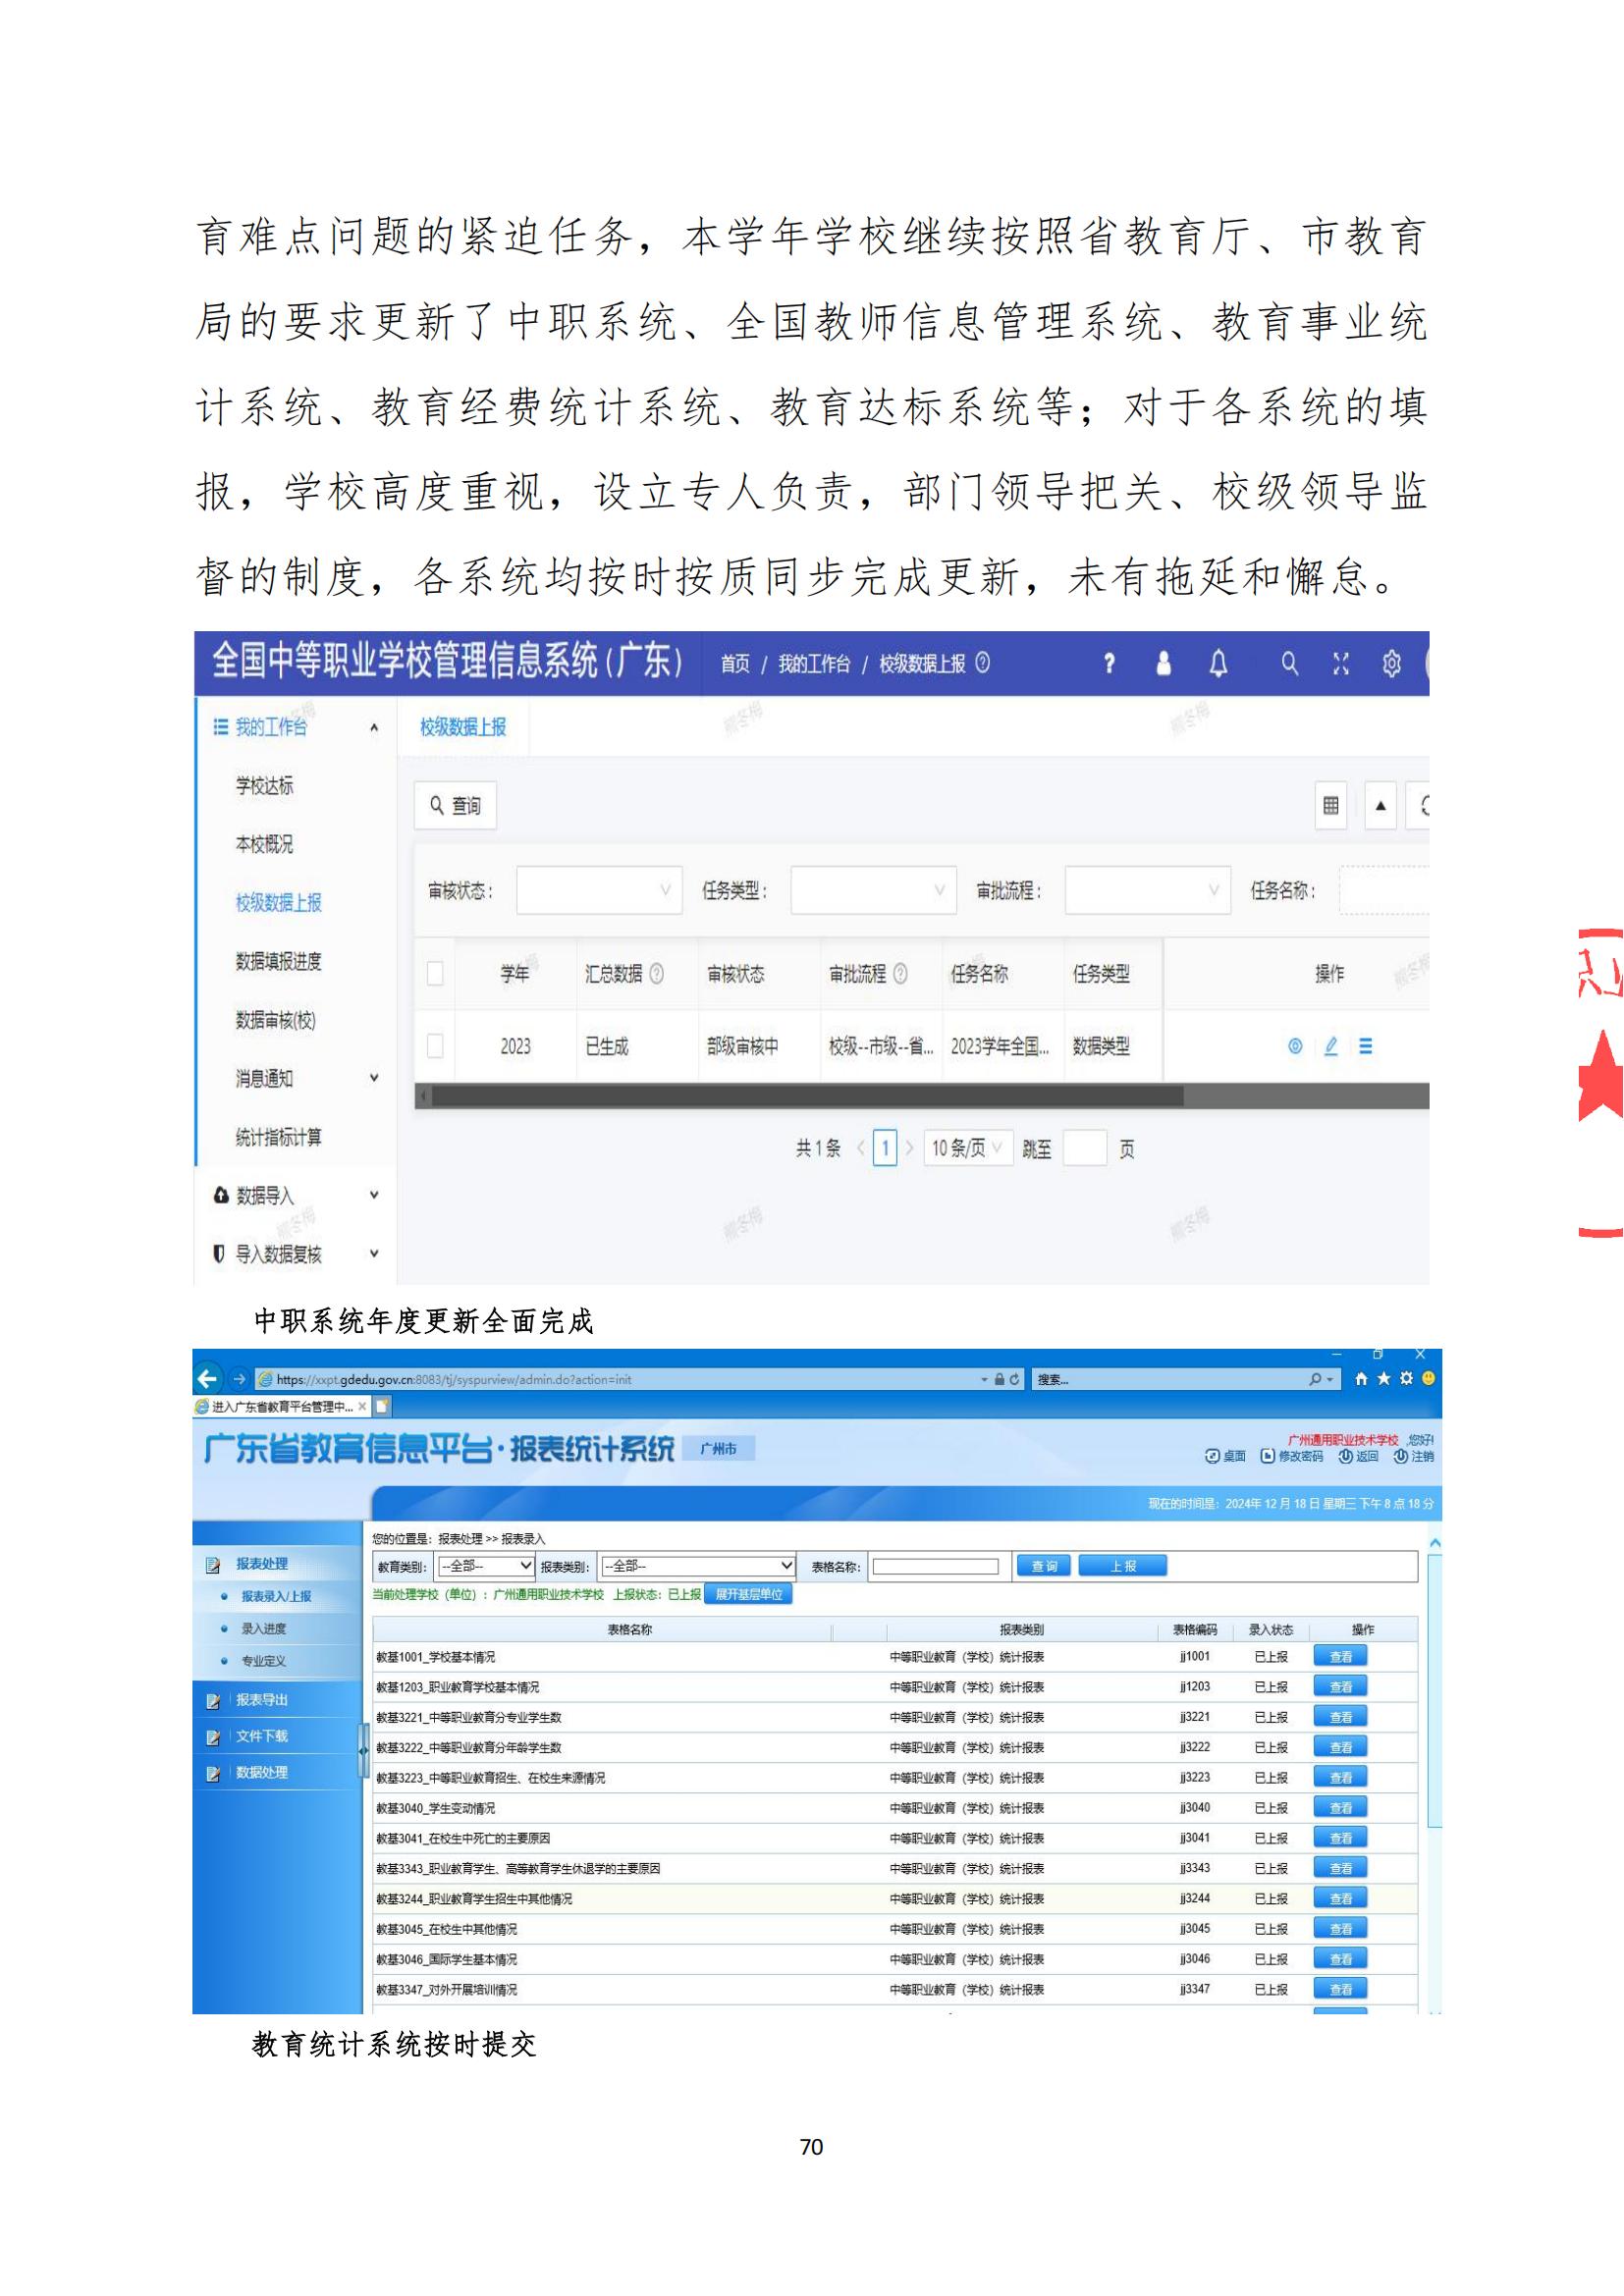Viewport: 1624px width, 2296px height.
Task: Click the help question mark icon in header
Action: (x=1108, y=663)
